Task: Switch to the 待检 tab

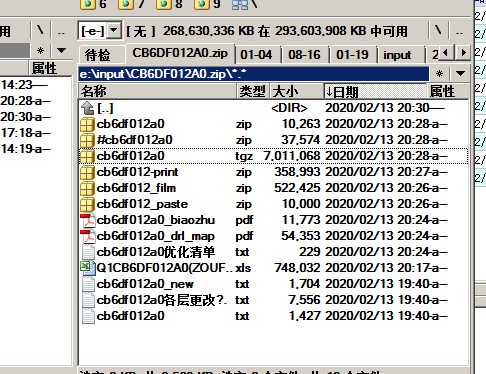Action: point(98,54)
